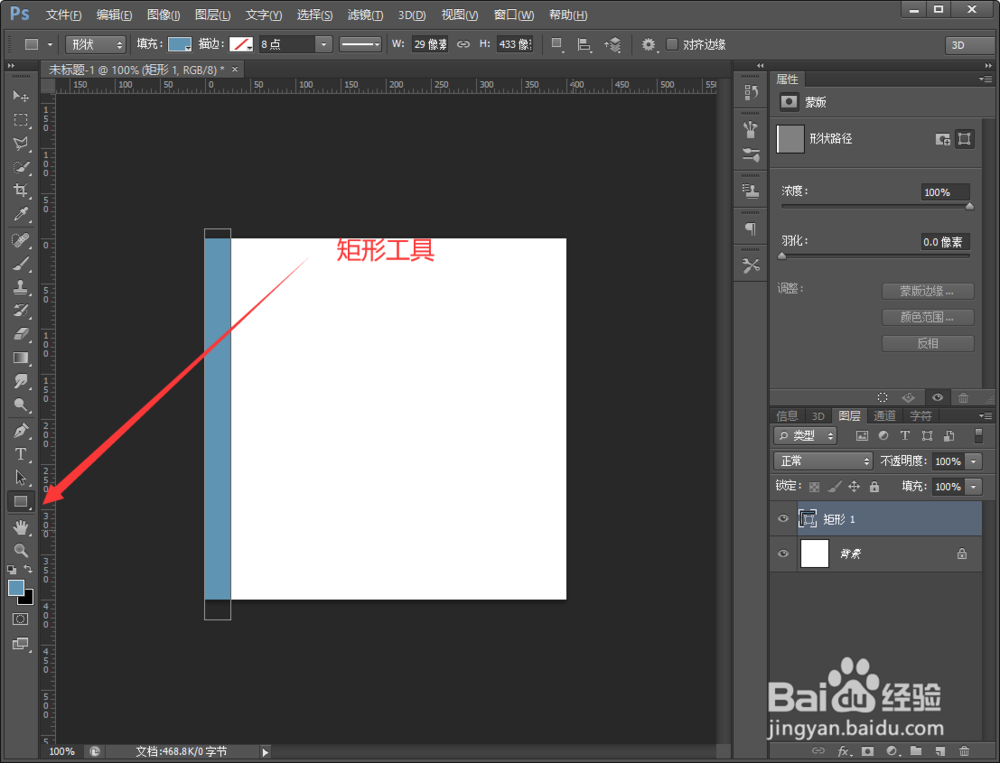
Task: Lock image pixels
Action: [834, 487]
